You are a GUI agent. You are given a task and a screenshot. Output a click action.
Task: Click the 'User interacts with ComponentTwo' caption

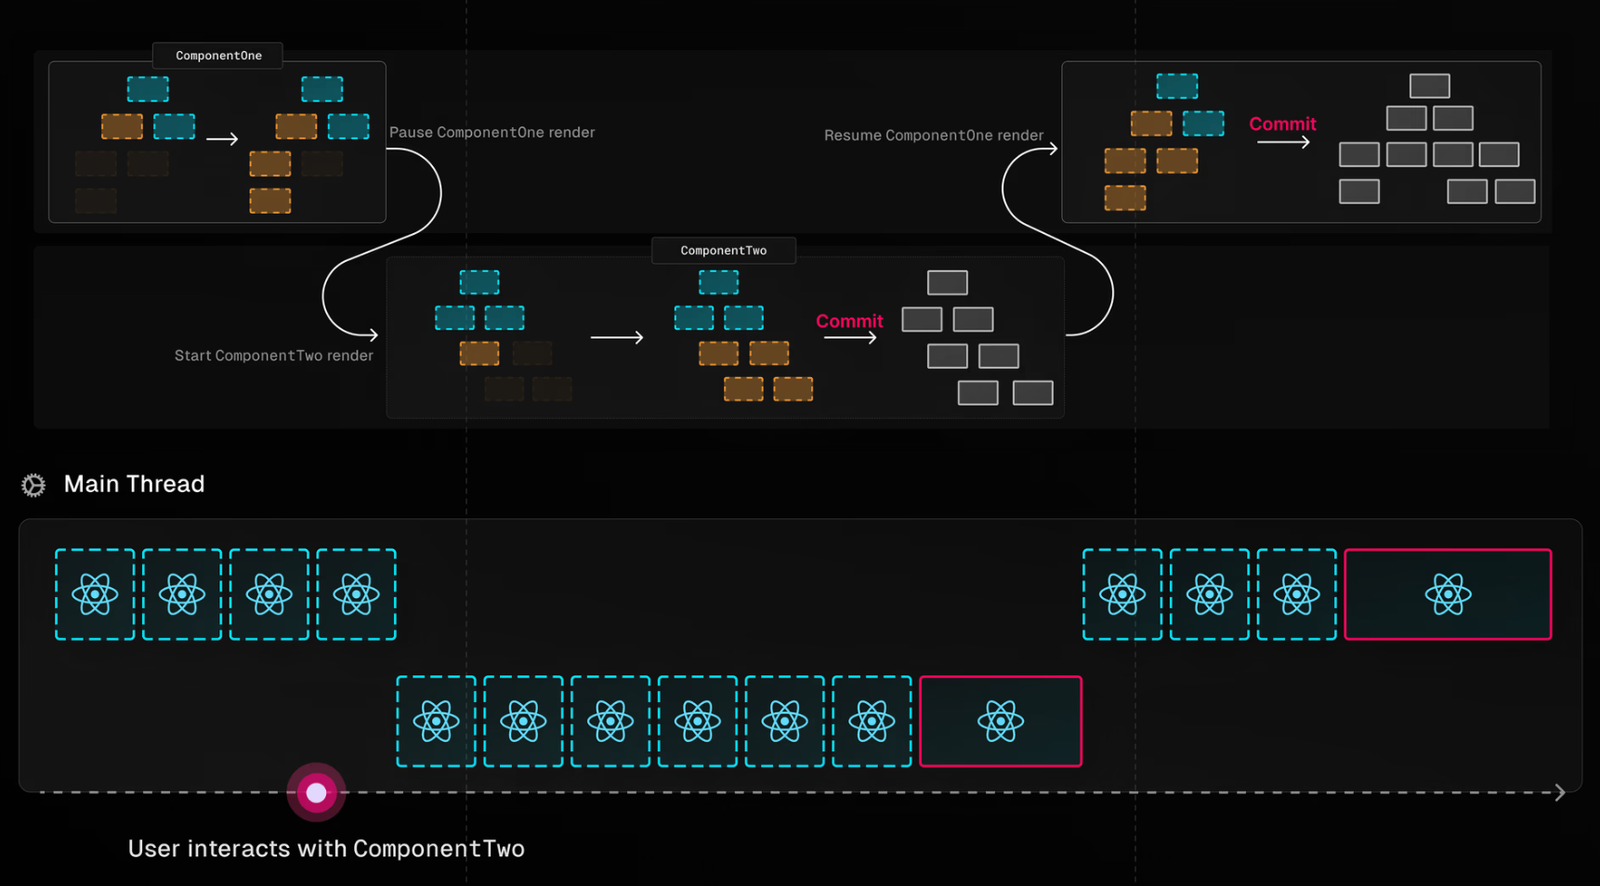326,849
